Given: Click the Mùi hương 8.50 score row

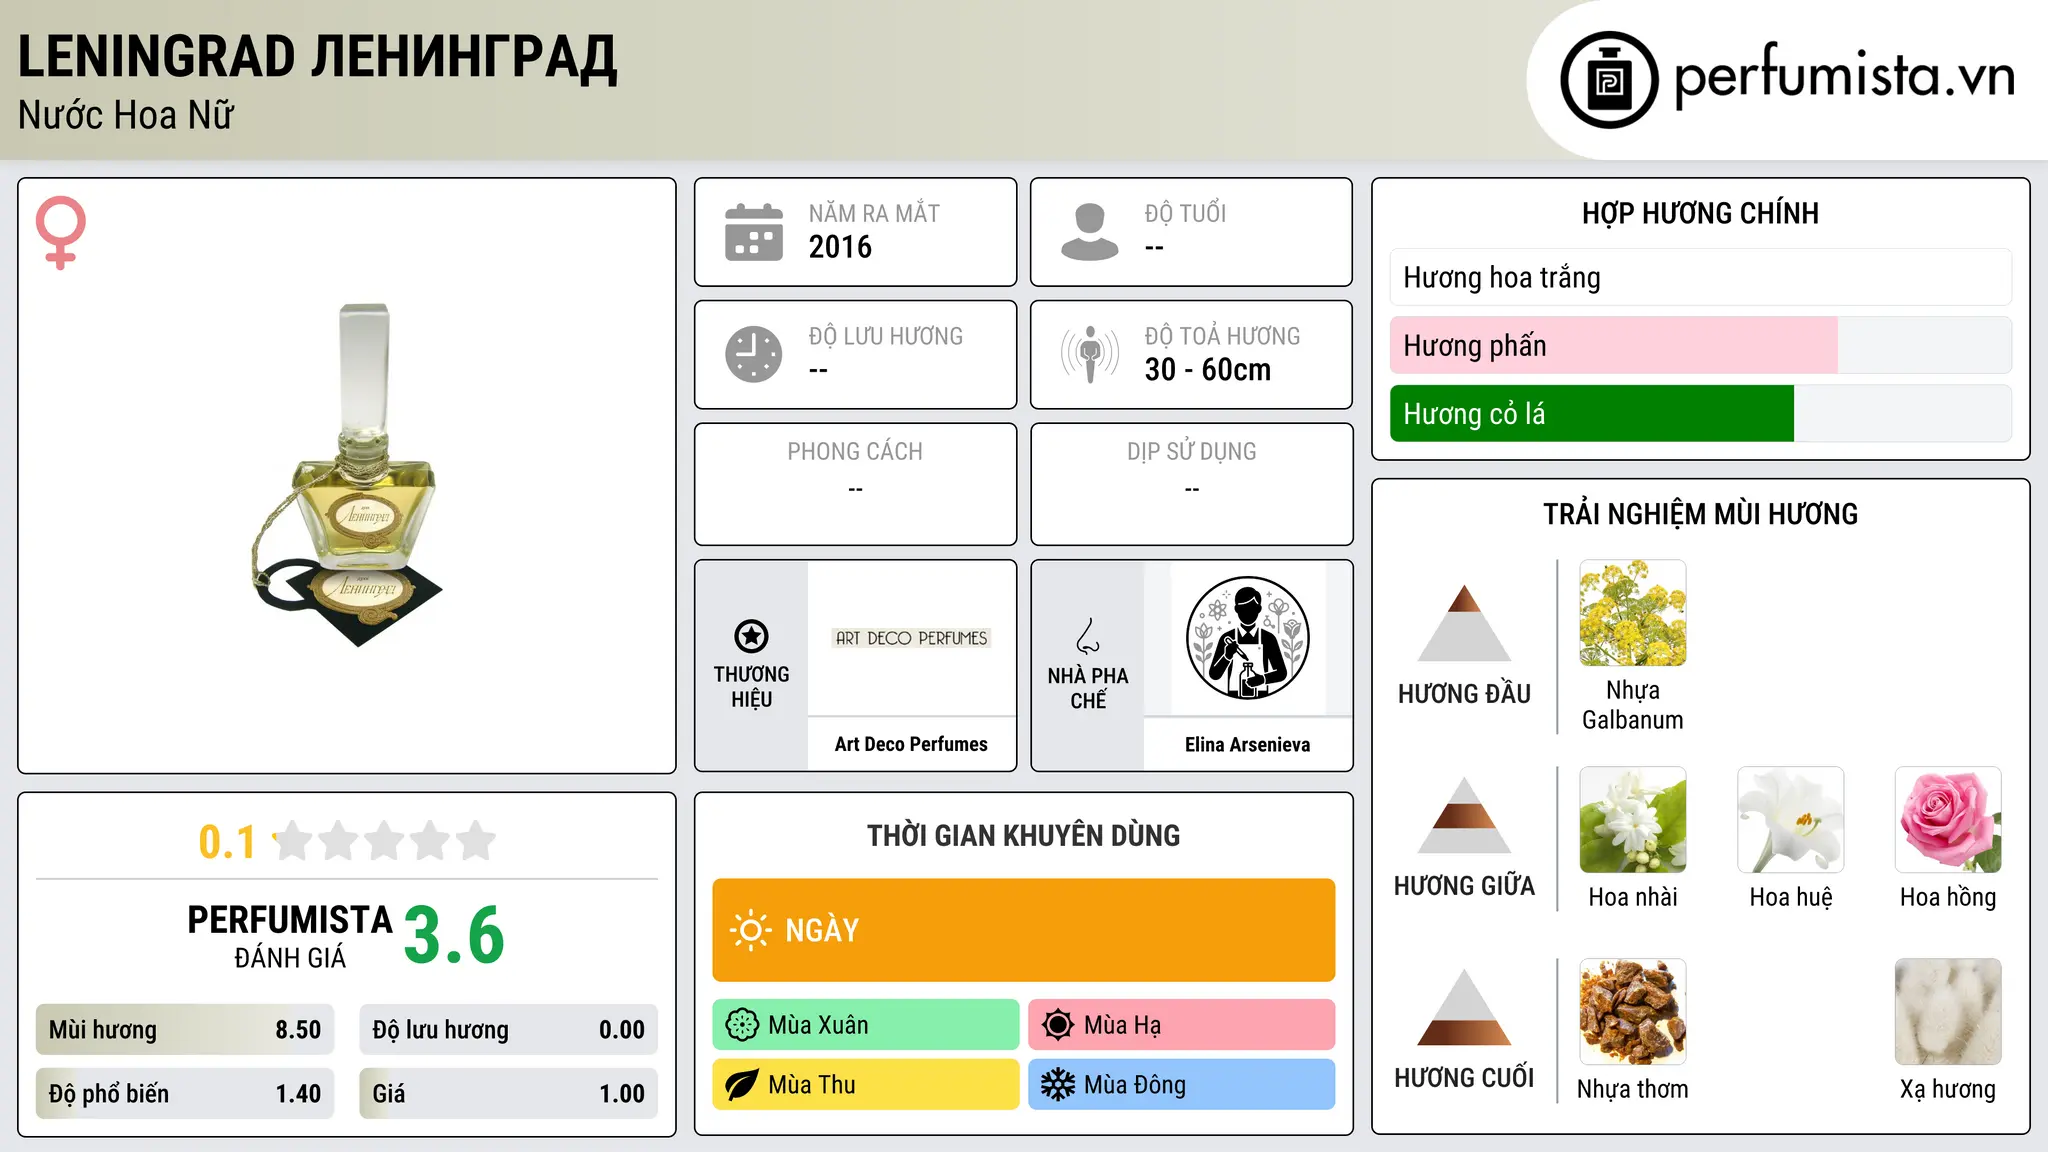Looking at the screenshot, I should tap(185, 1030).
